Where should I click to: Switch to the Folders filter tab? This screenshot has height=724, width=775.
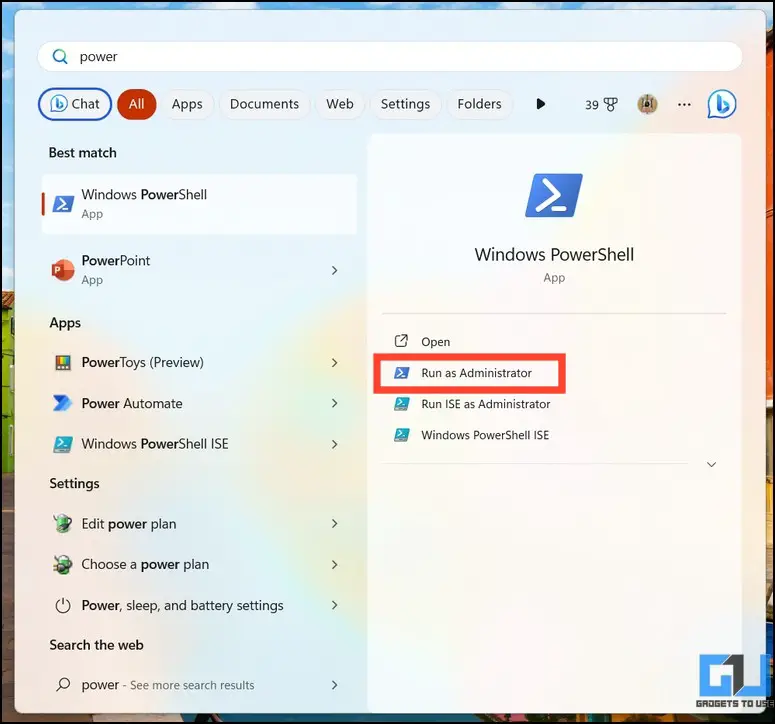pyautogui.click(x=479, y=104)
